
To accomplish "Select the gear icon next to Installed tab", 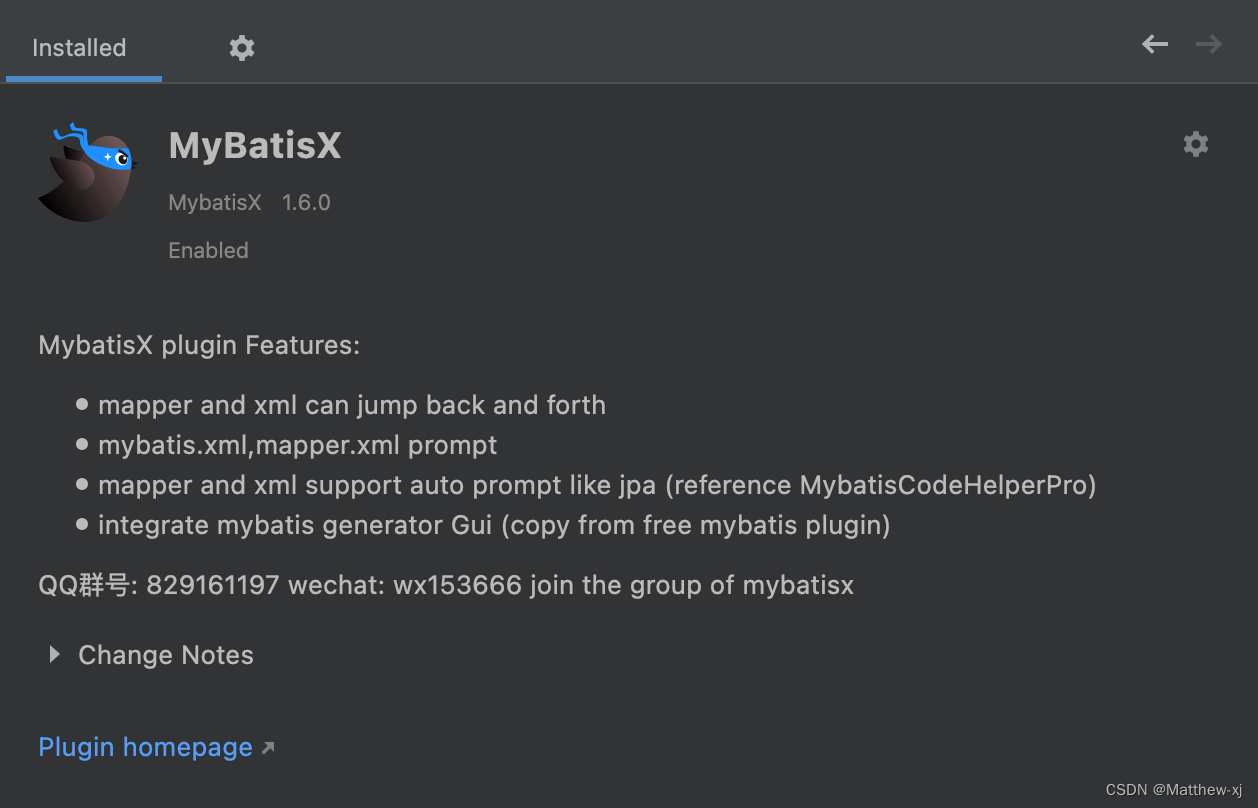I will (242, 47).
